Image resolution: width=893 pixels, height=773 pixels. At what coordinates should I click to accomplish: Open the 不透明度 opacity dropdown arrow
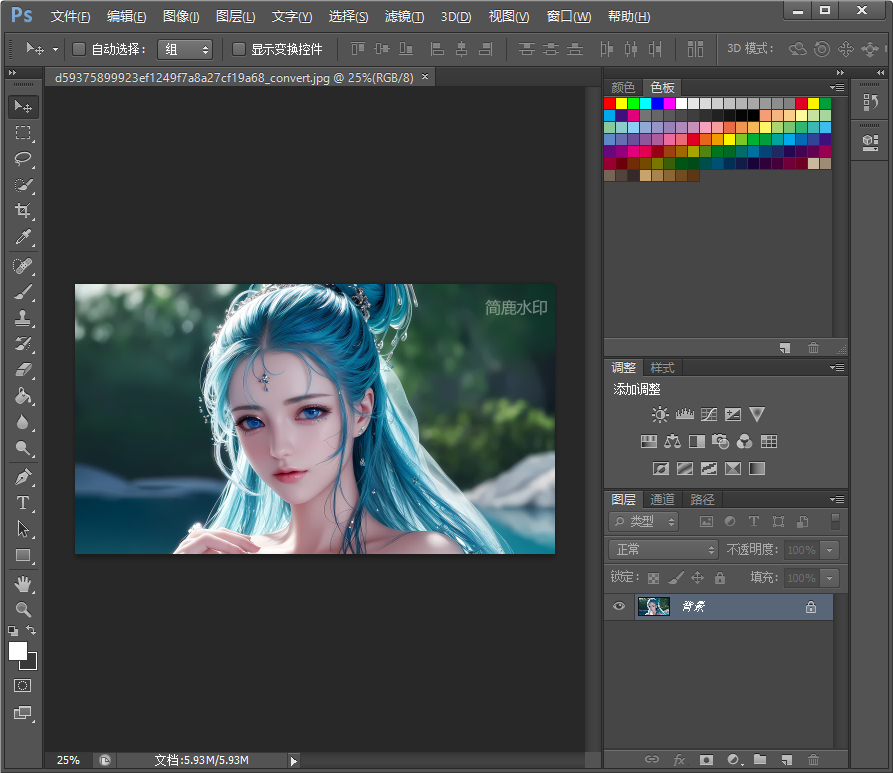(828, 549)
